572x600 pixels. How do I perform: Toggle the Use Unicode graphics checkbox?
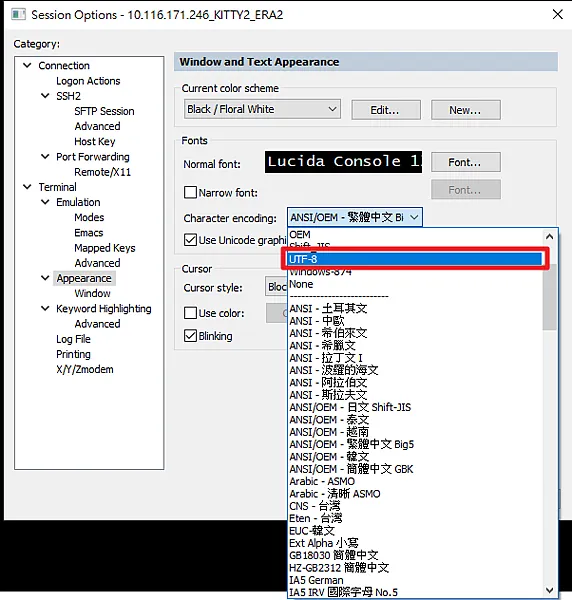tap(190, 240)
